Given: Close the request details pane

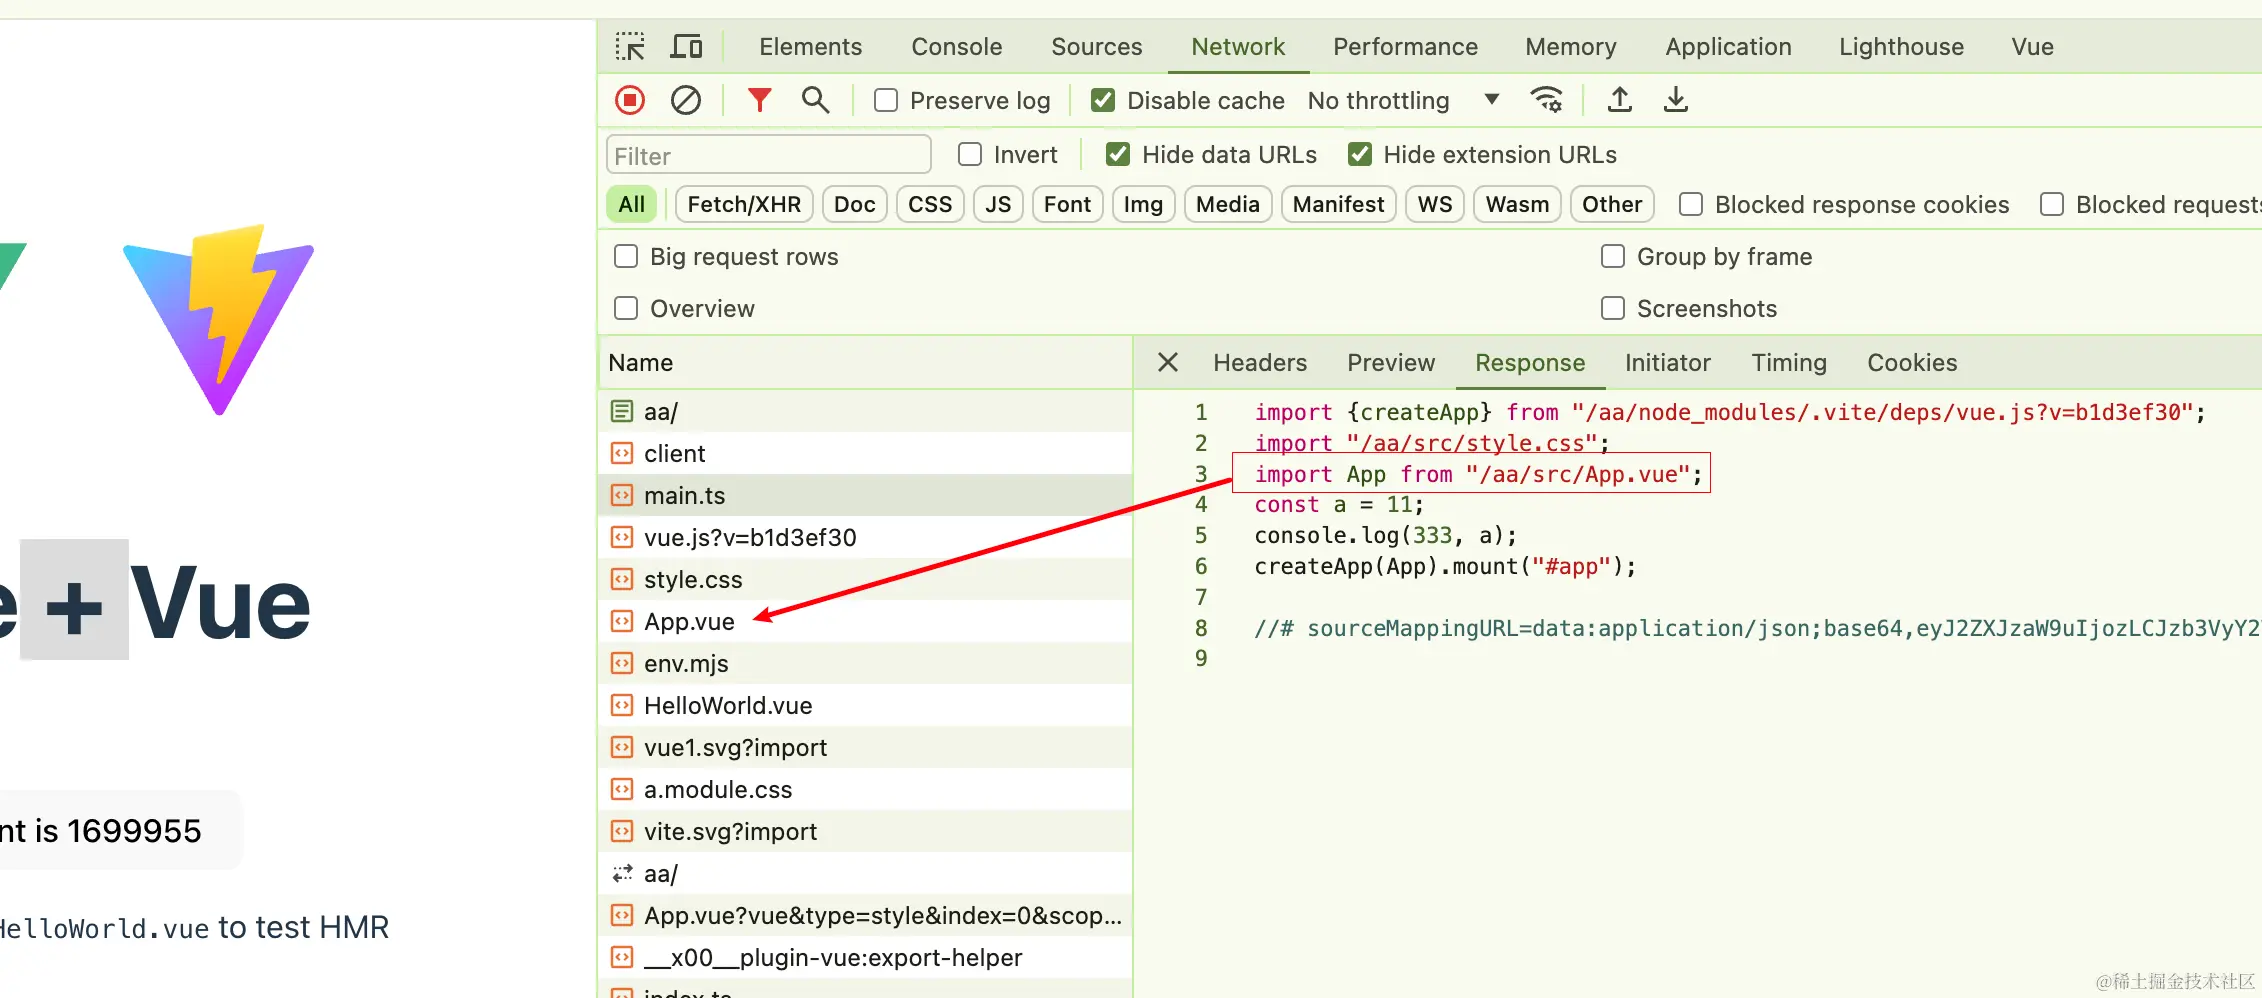Looking at the screenshot, I should [1168, 363].
